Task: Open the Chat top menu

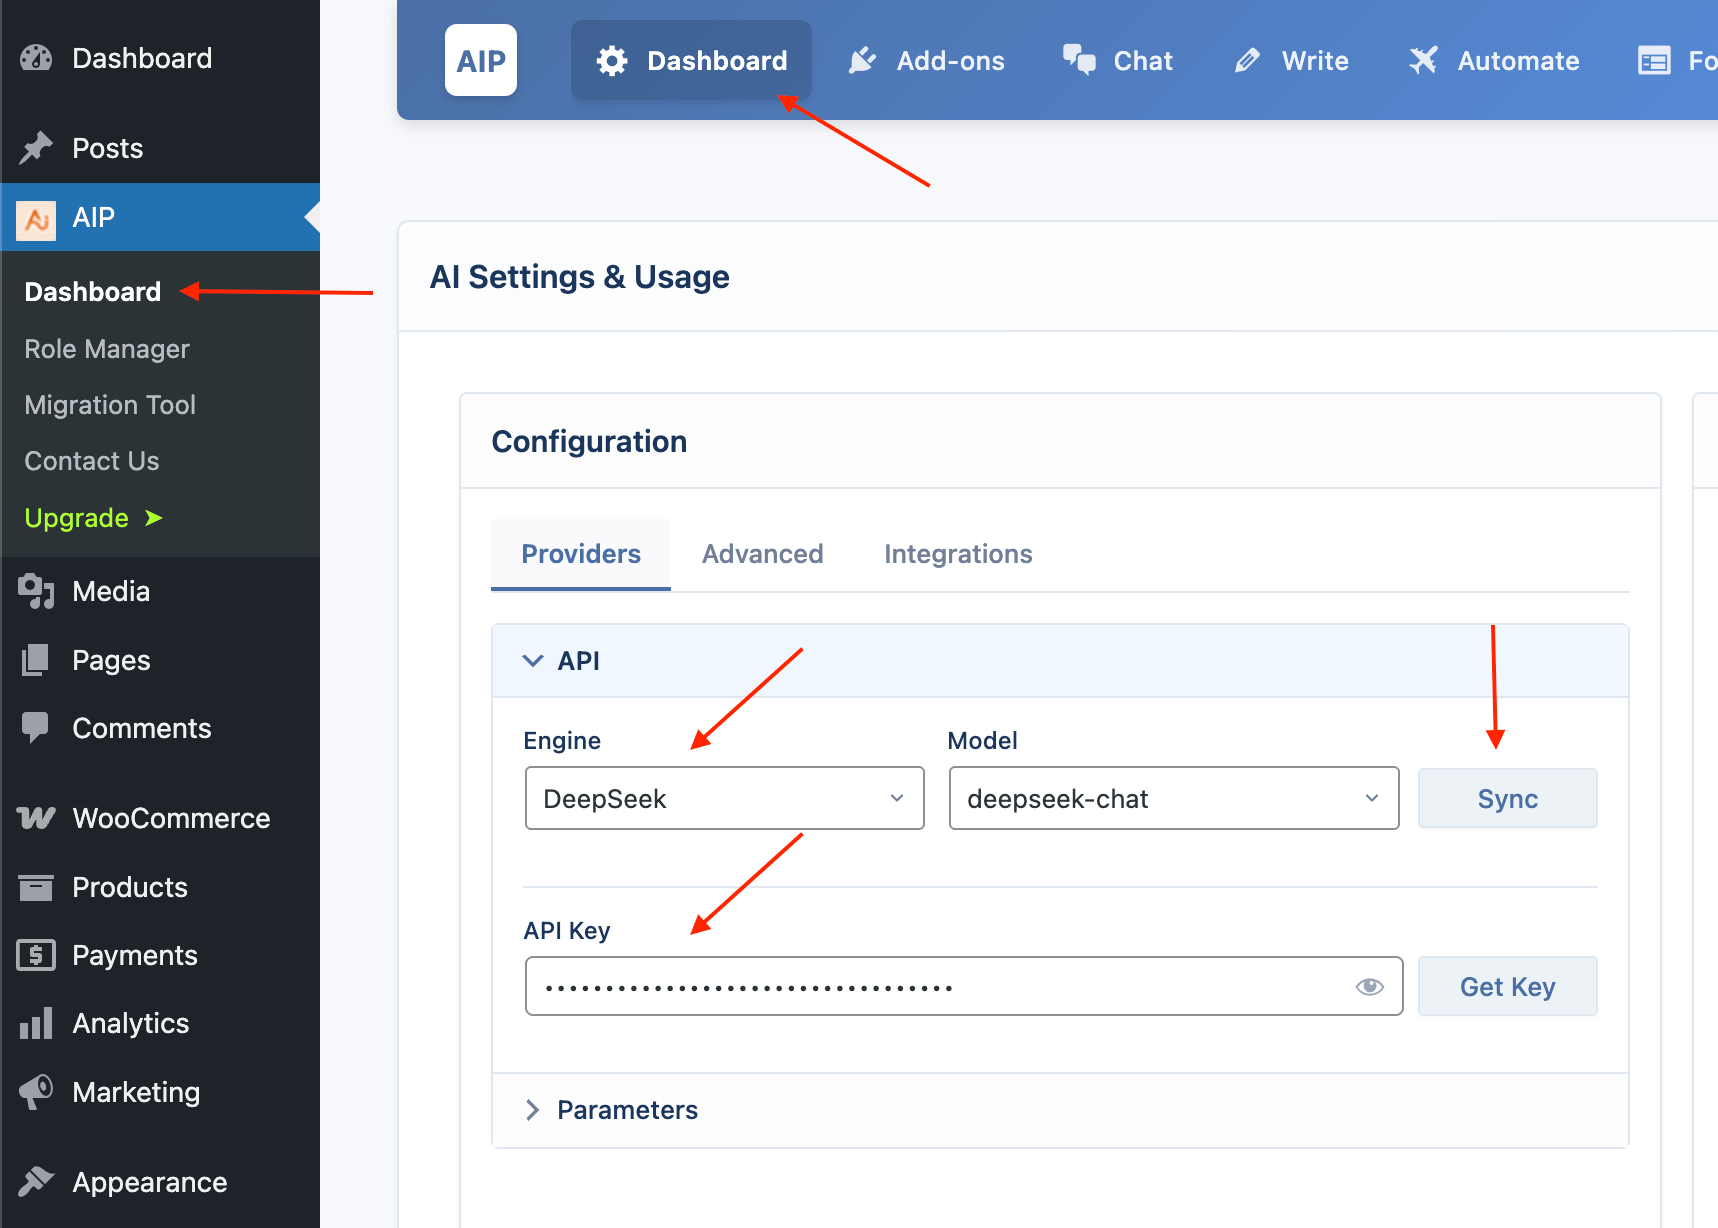Action: [1118, 61]
